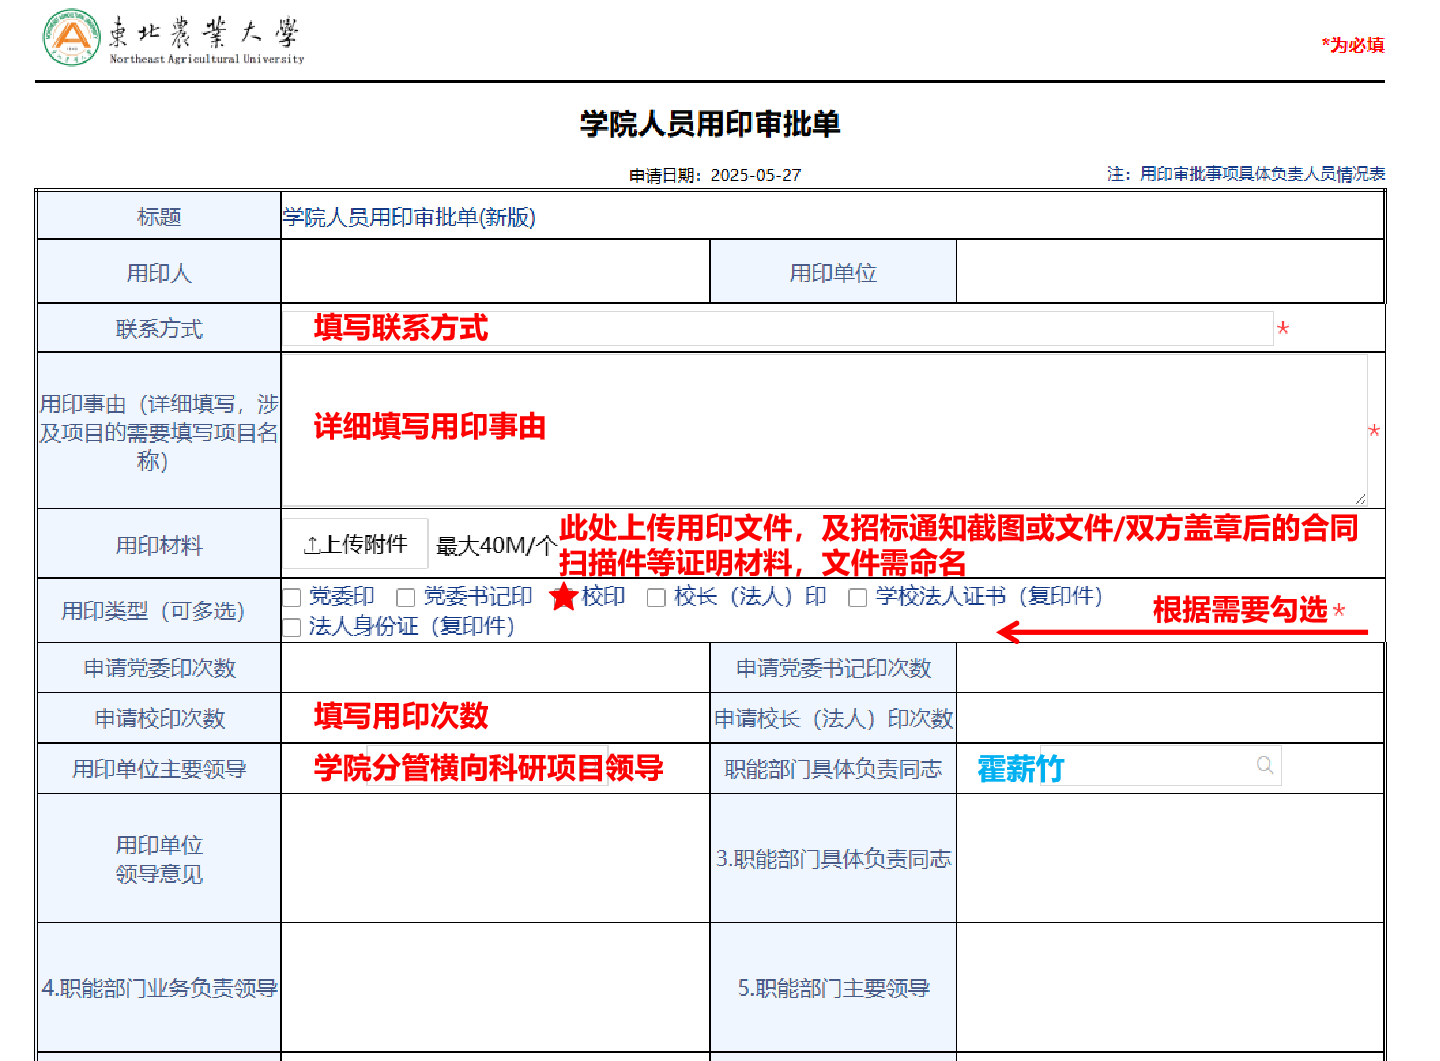Click the Northeast Agricultural University logo
Viewport: 1440px width, 1061px height.
coord(72,38)
